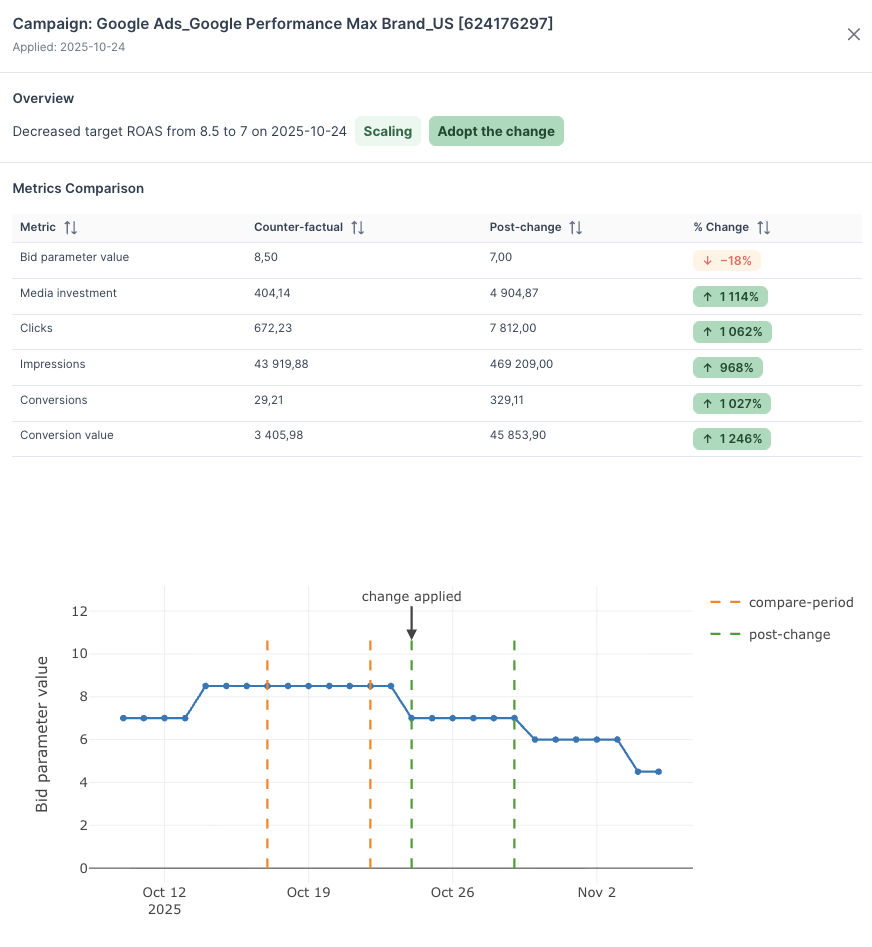This screenshot has width=872, height=947.
Task: Sort by Counter-factual column icon
Action: [x=357, y=228]
